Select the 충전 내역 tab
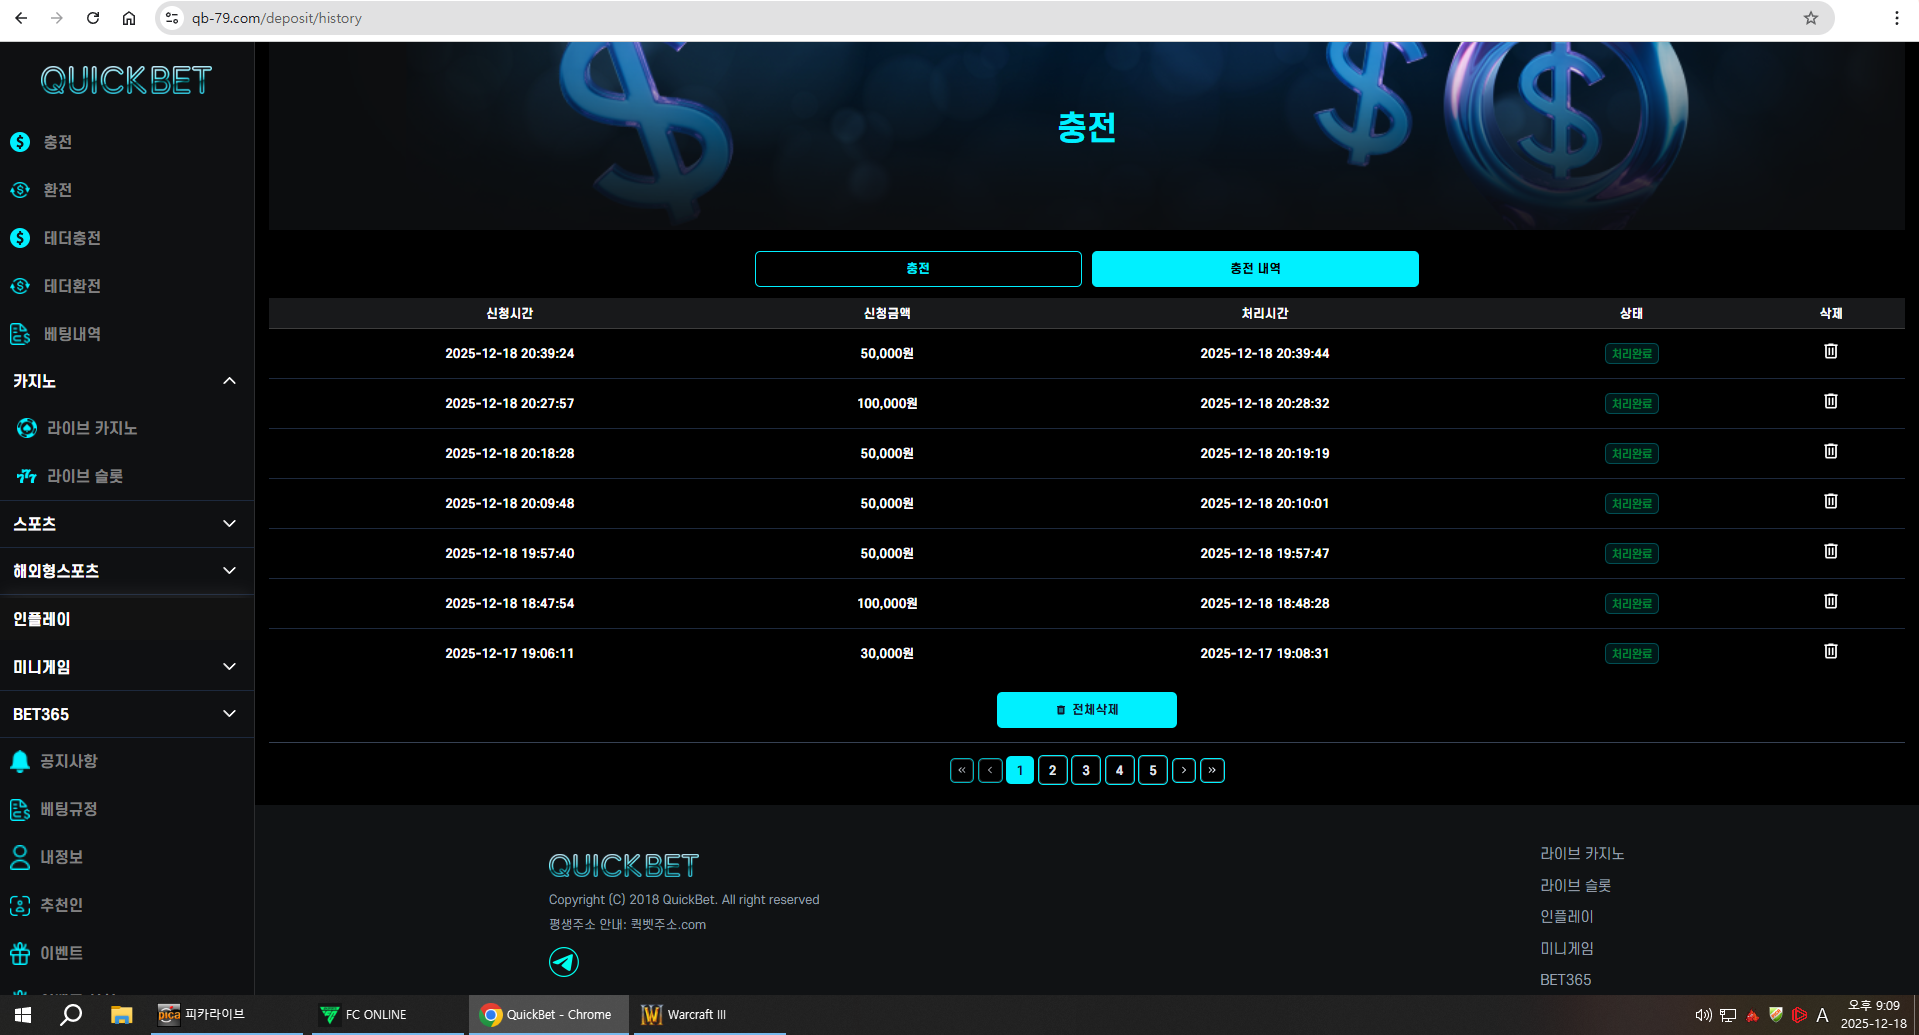 [1254, 269]
